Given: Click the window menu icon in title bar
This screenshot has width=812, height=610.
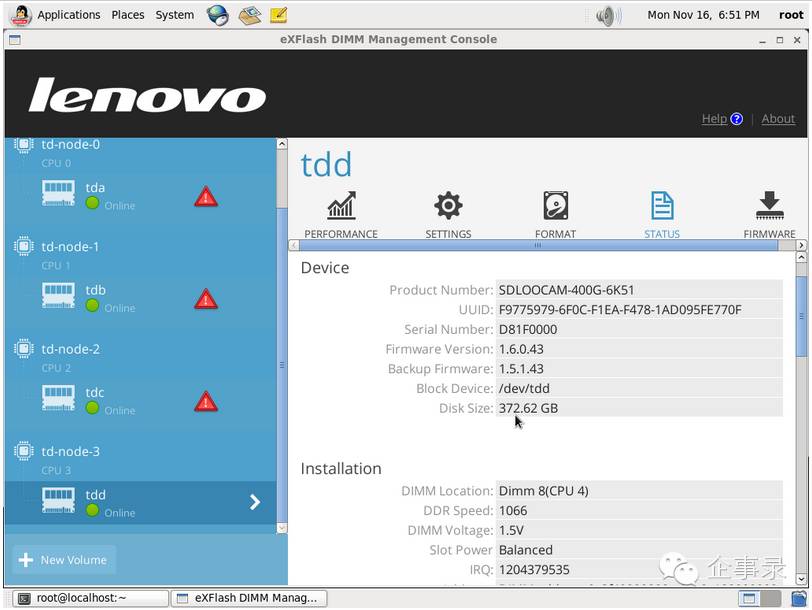Looking at the screenshot, I should coord(14,40).
